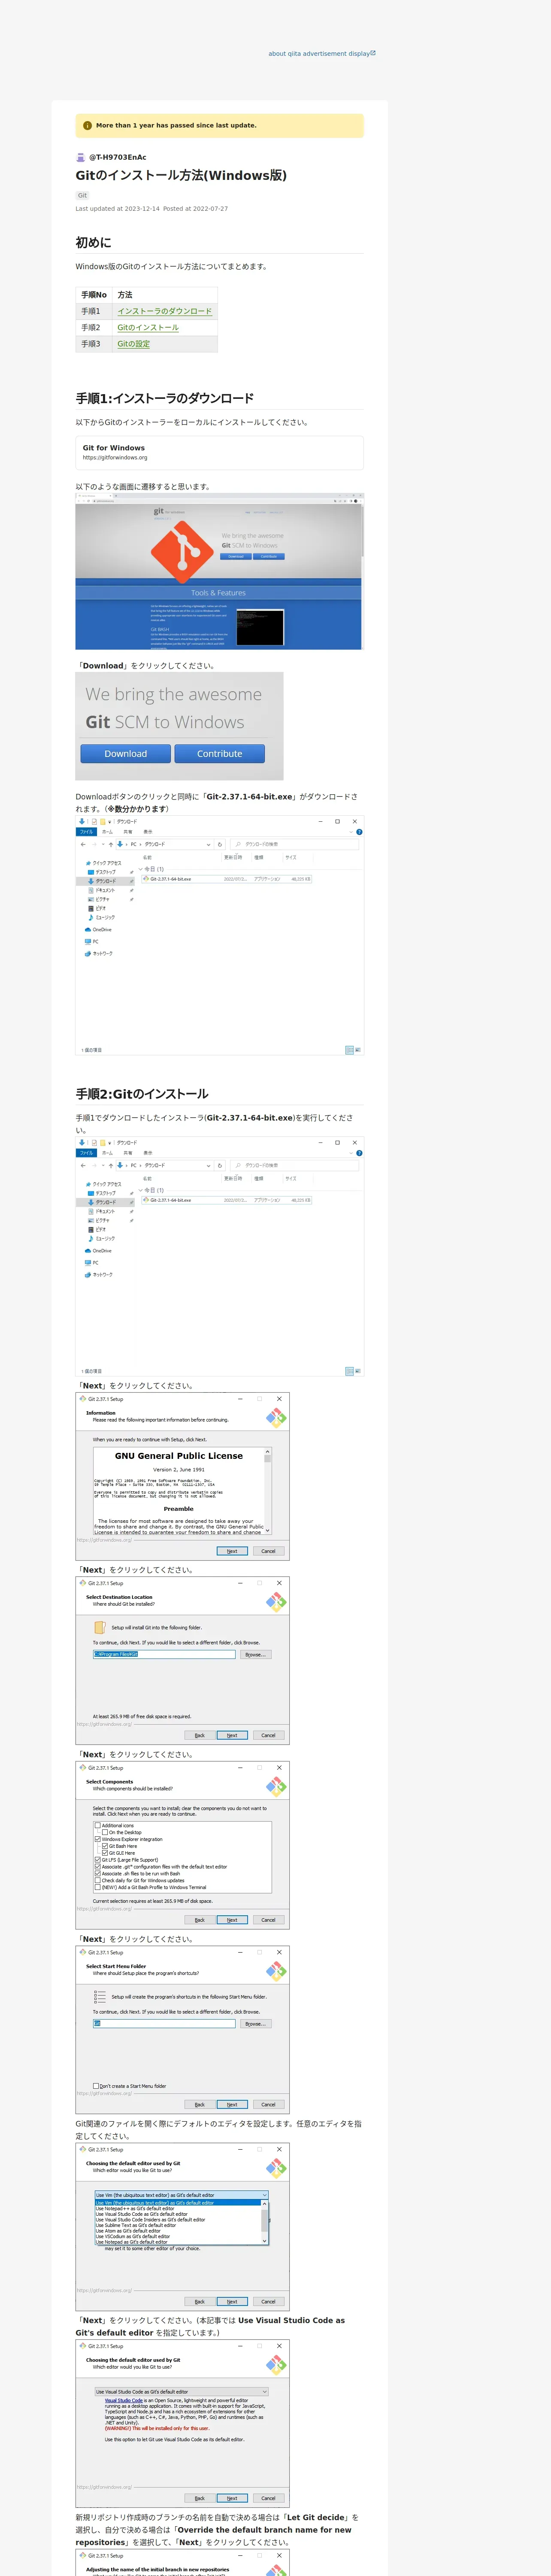Toggle 'Check daily for Git for Windows updates' checkbox
This screenshot has width=551, height=2576.
pyautogui.click(x=97, y=1880)
